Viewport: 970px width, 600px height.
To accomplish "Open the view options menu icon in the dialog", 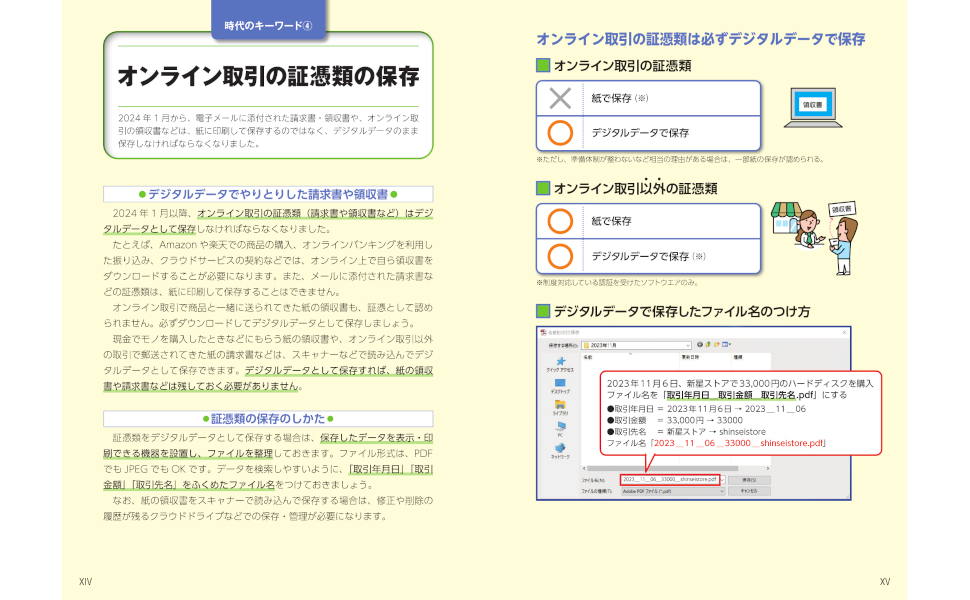I will click(x=726, y=345).
